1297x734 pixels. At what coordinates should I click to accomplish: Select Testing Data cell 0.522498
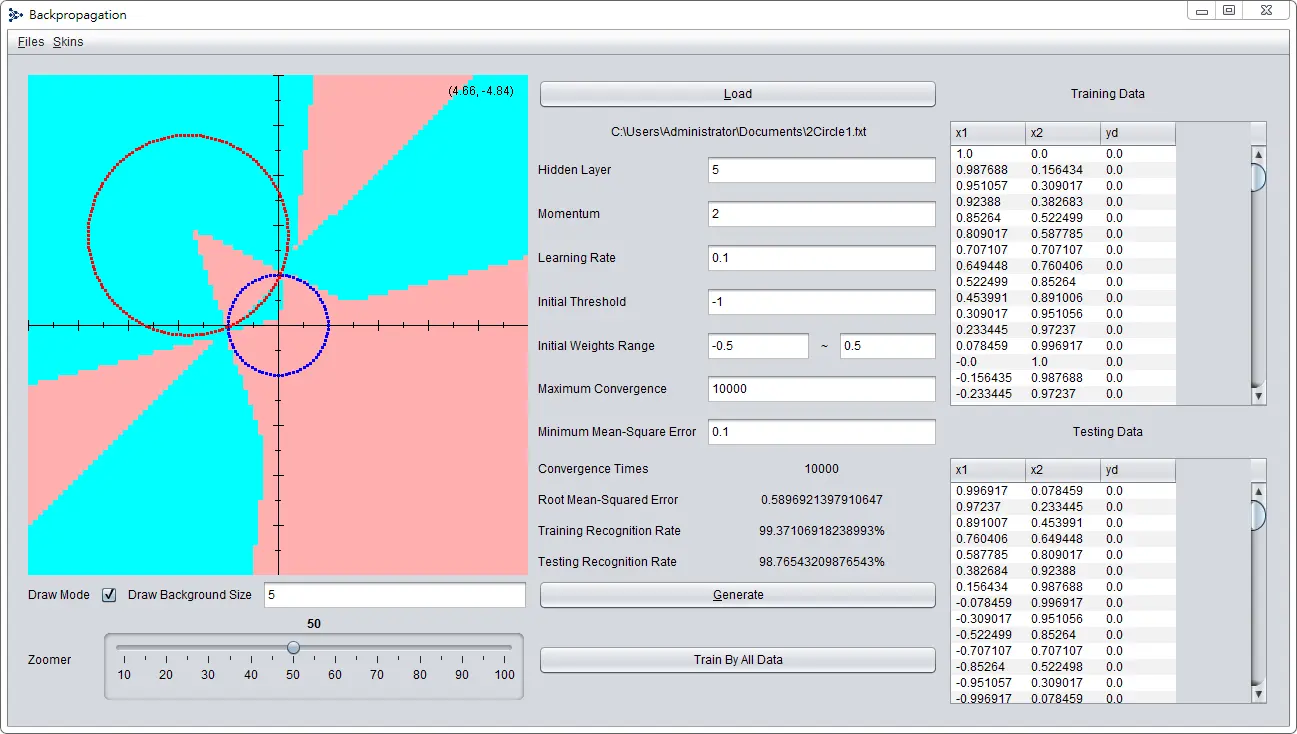point(1063,667)
